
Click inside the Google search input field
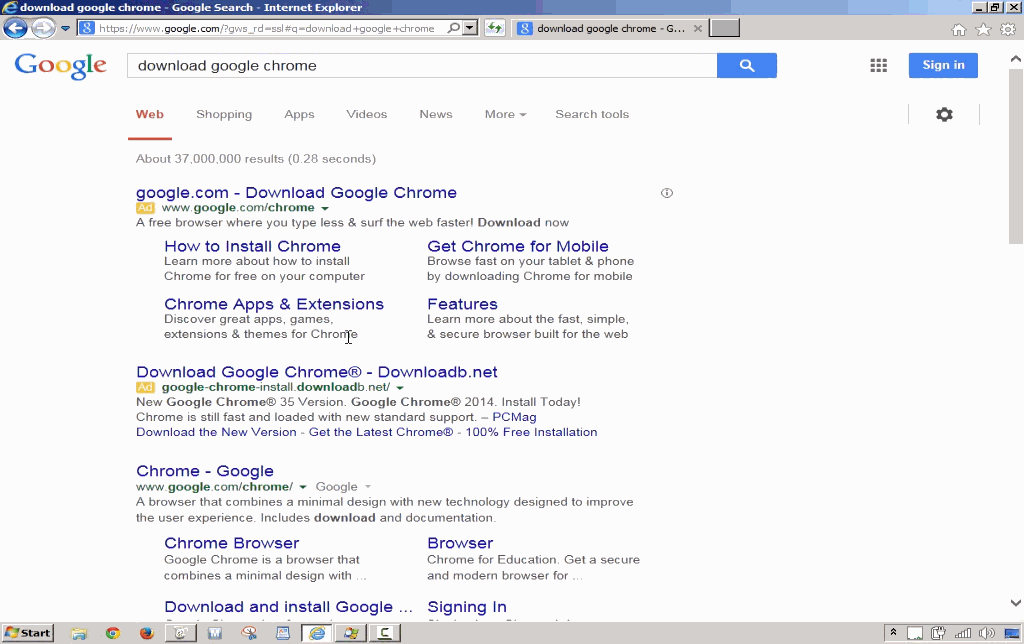422,65
